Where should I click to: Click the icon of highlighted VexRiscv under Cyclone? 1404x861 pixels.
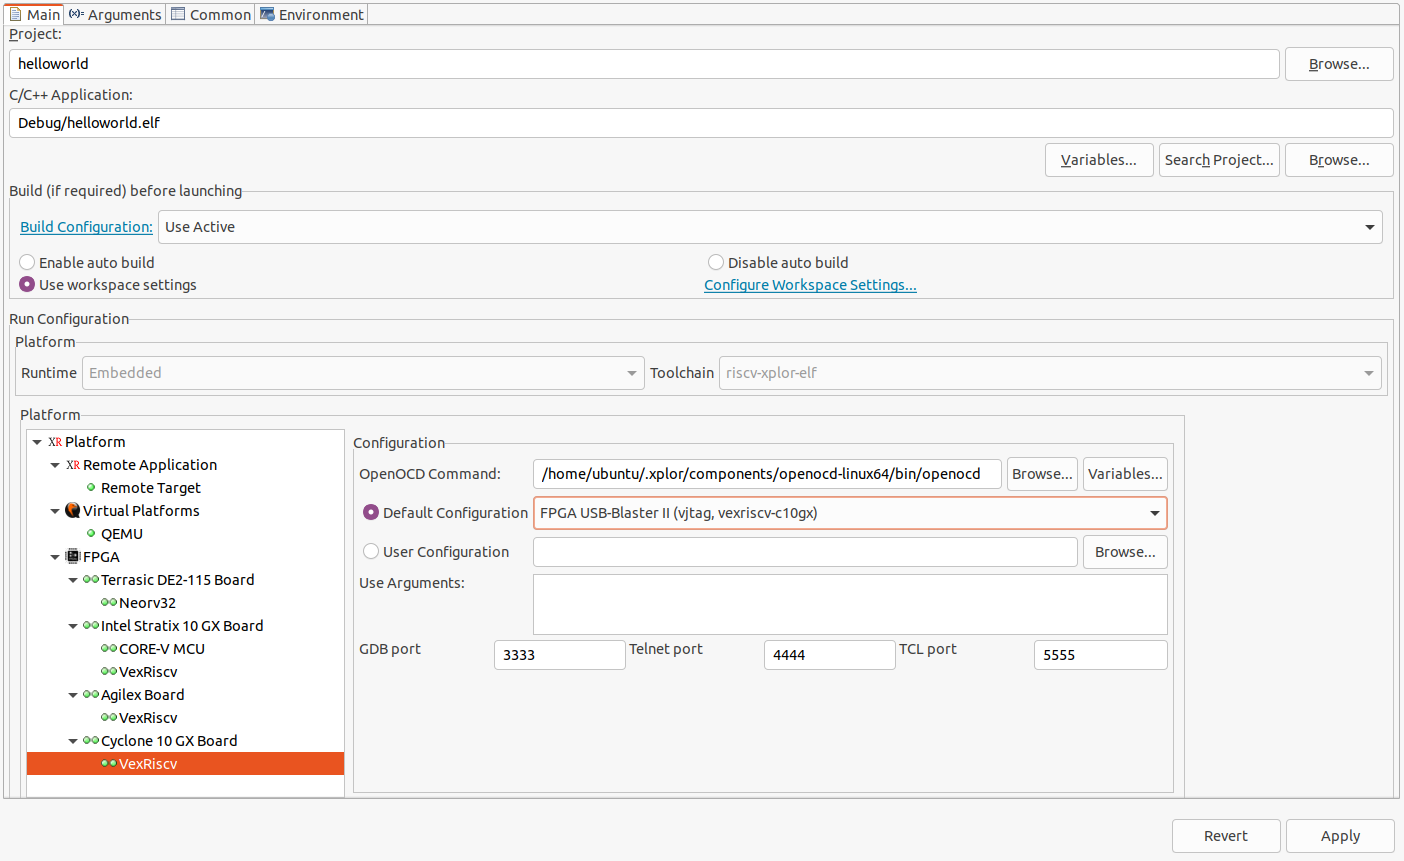pyautogui.click(x=109, y=764)
